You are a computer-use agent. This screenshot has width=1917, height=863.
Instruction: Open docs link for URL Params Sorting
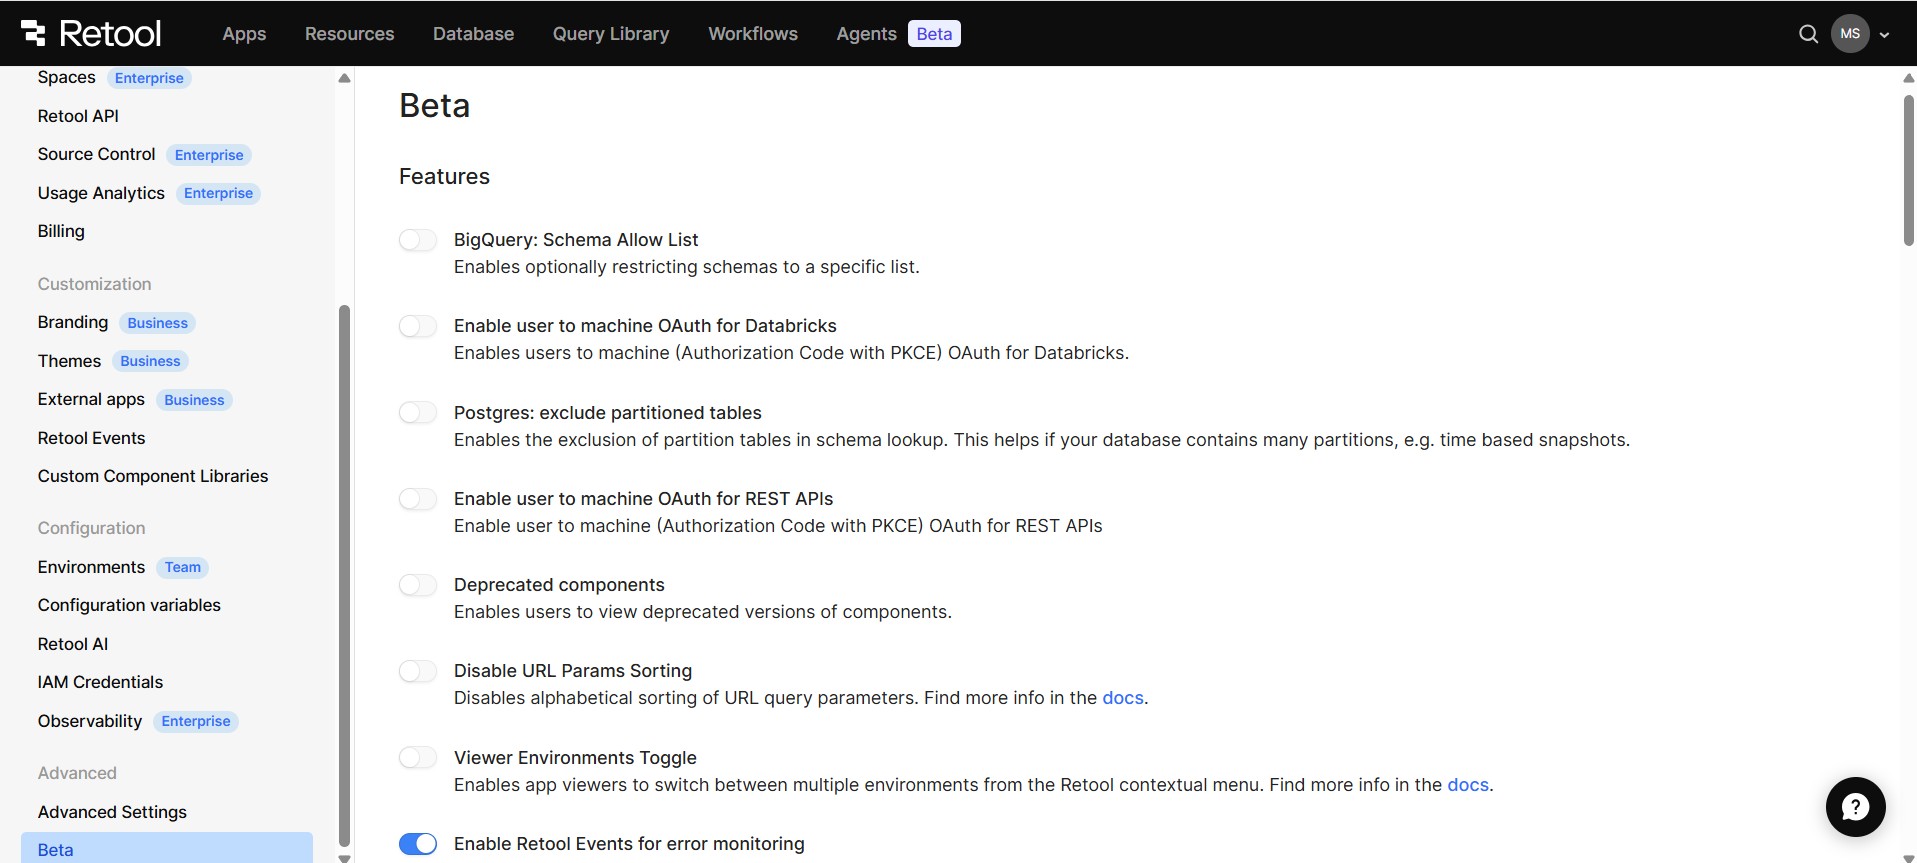[x=1122, y=698]
